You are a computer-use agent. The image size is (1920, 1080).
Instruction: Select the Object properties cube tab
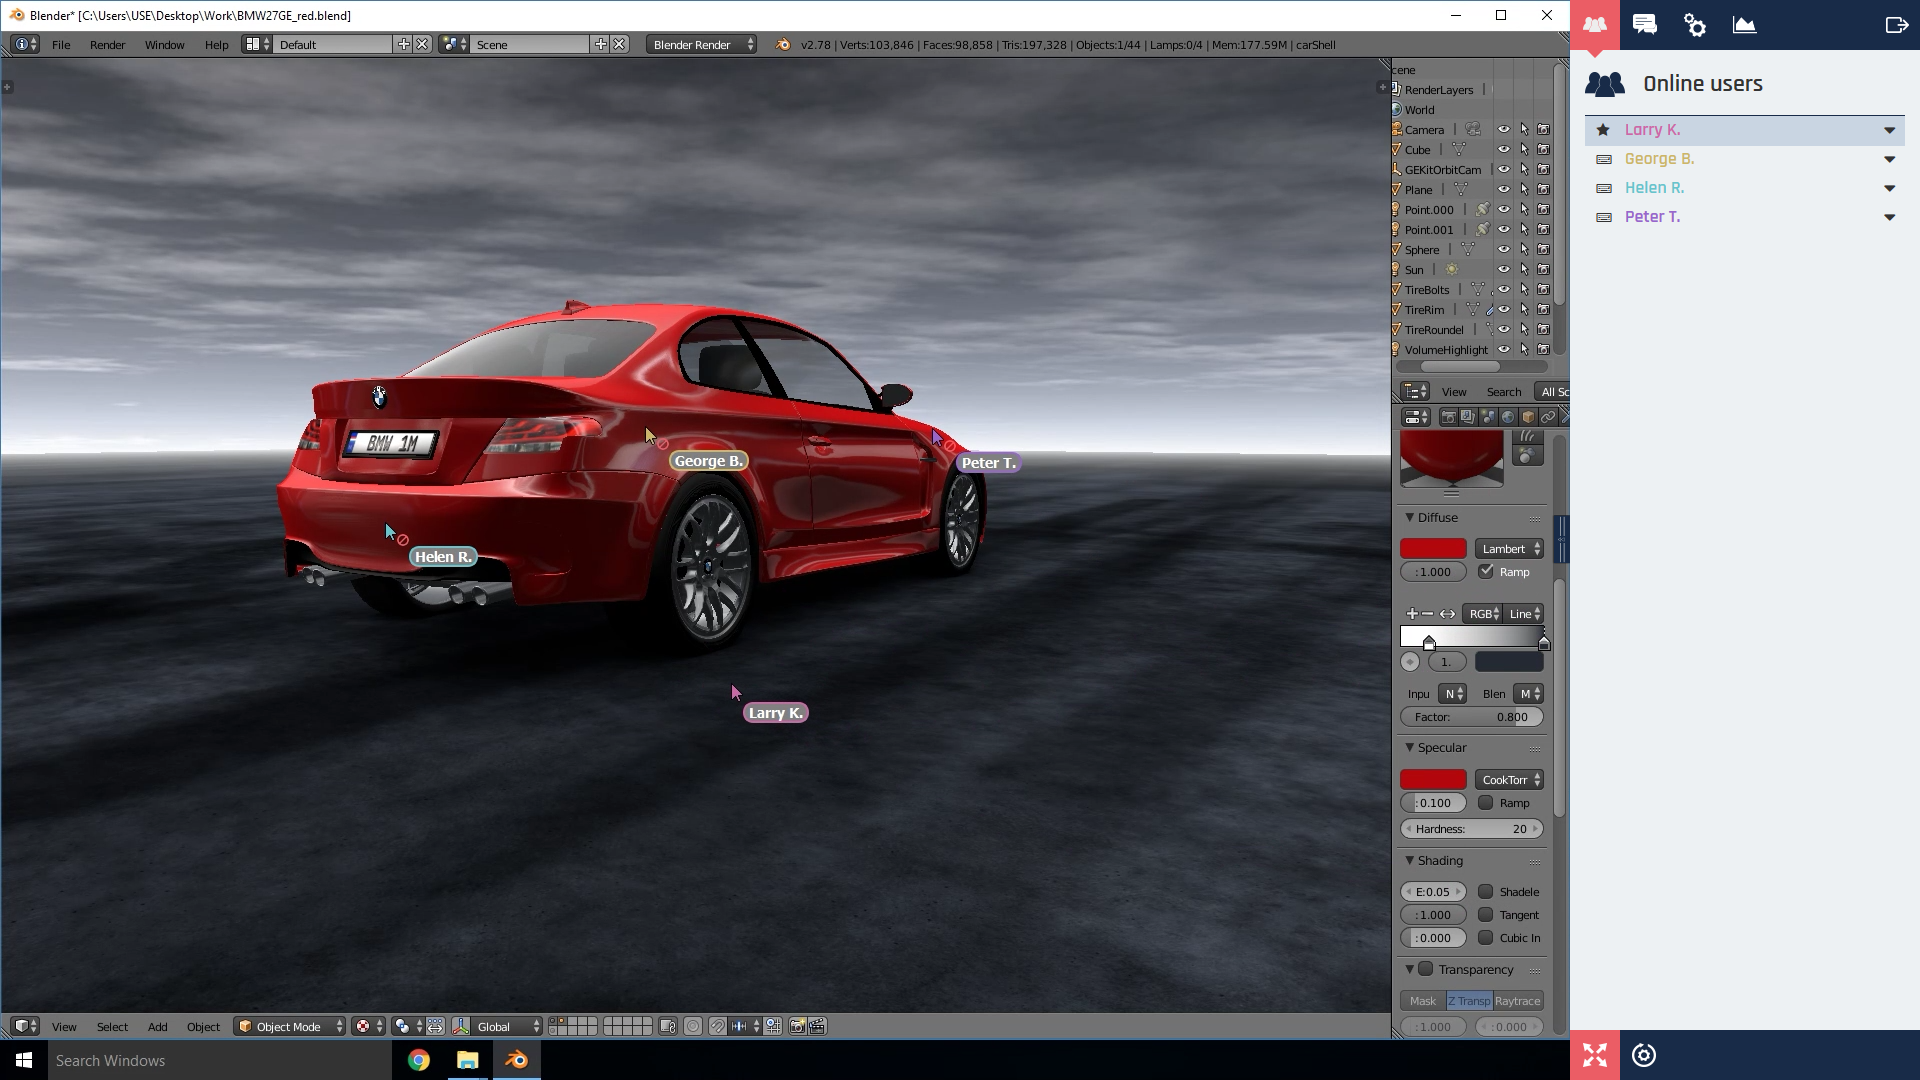click(x=1528, y=417)
